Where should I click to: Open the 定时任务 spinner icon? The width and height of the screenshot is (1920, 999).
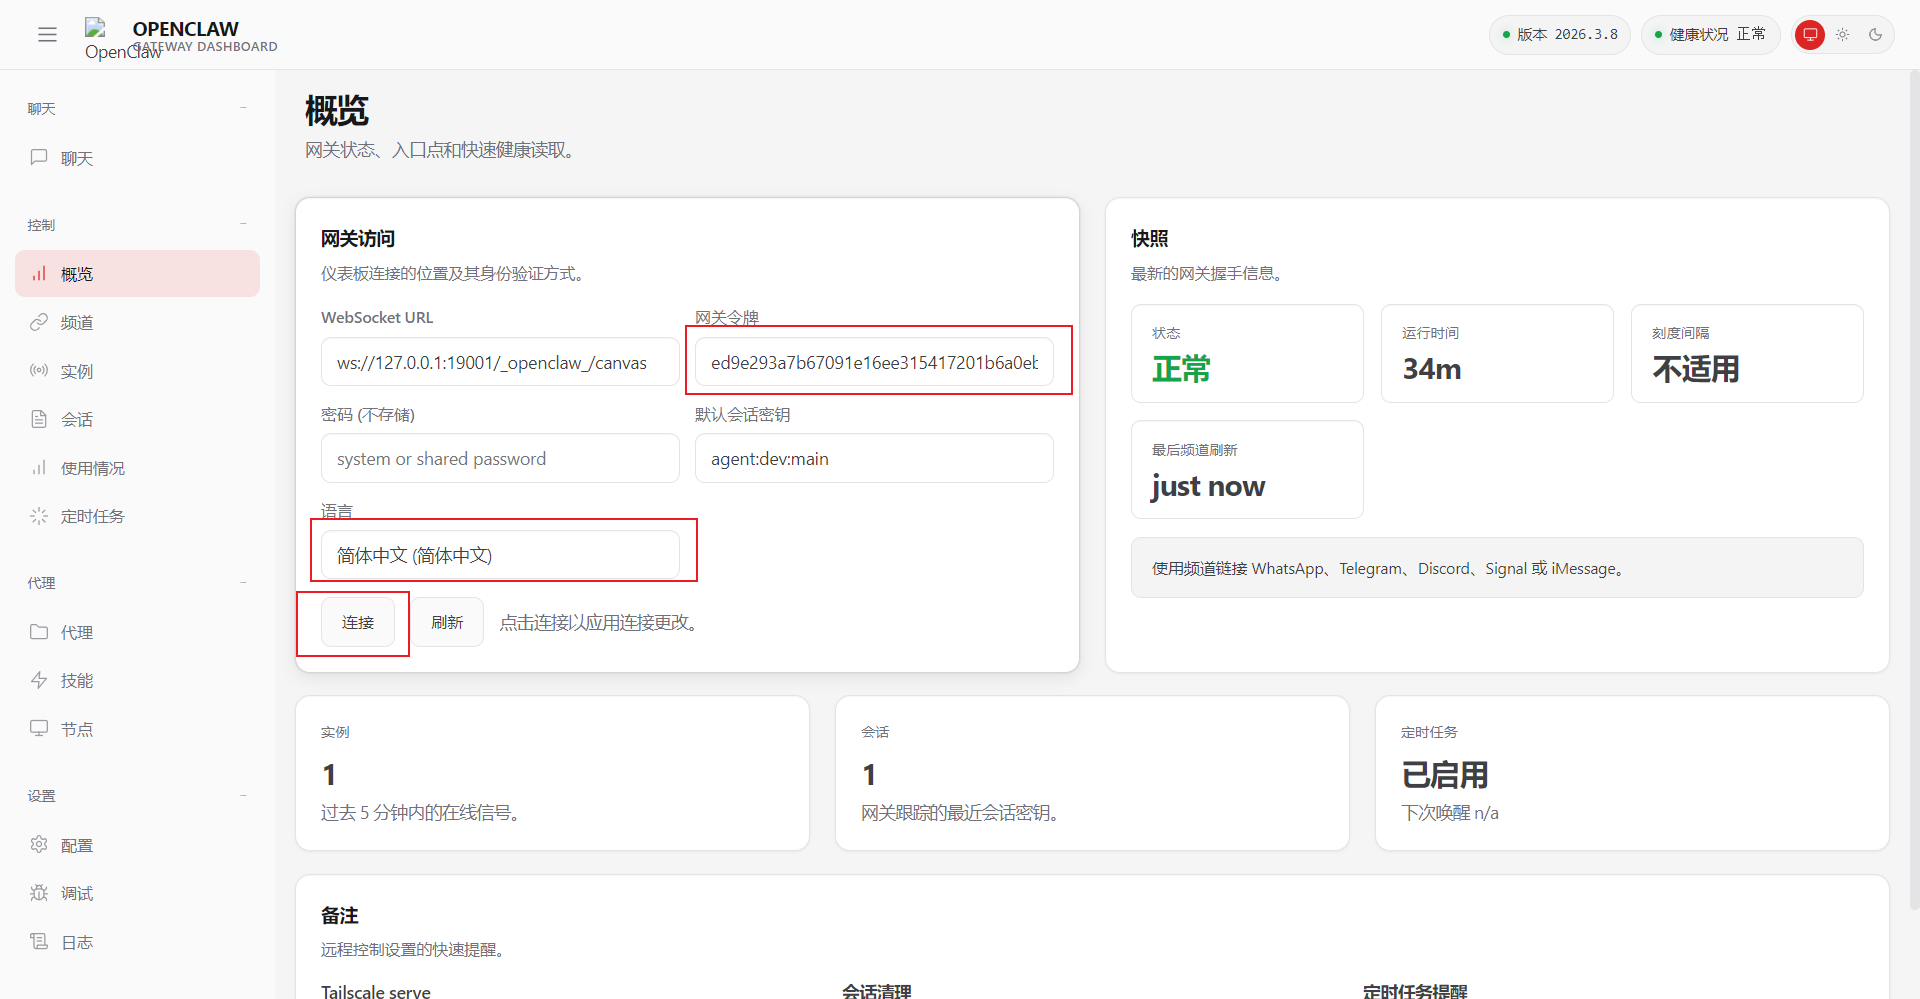tap(39, 516)
